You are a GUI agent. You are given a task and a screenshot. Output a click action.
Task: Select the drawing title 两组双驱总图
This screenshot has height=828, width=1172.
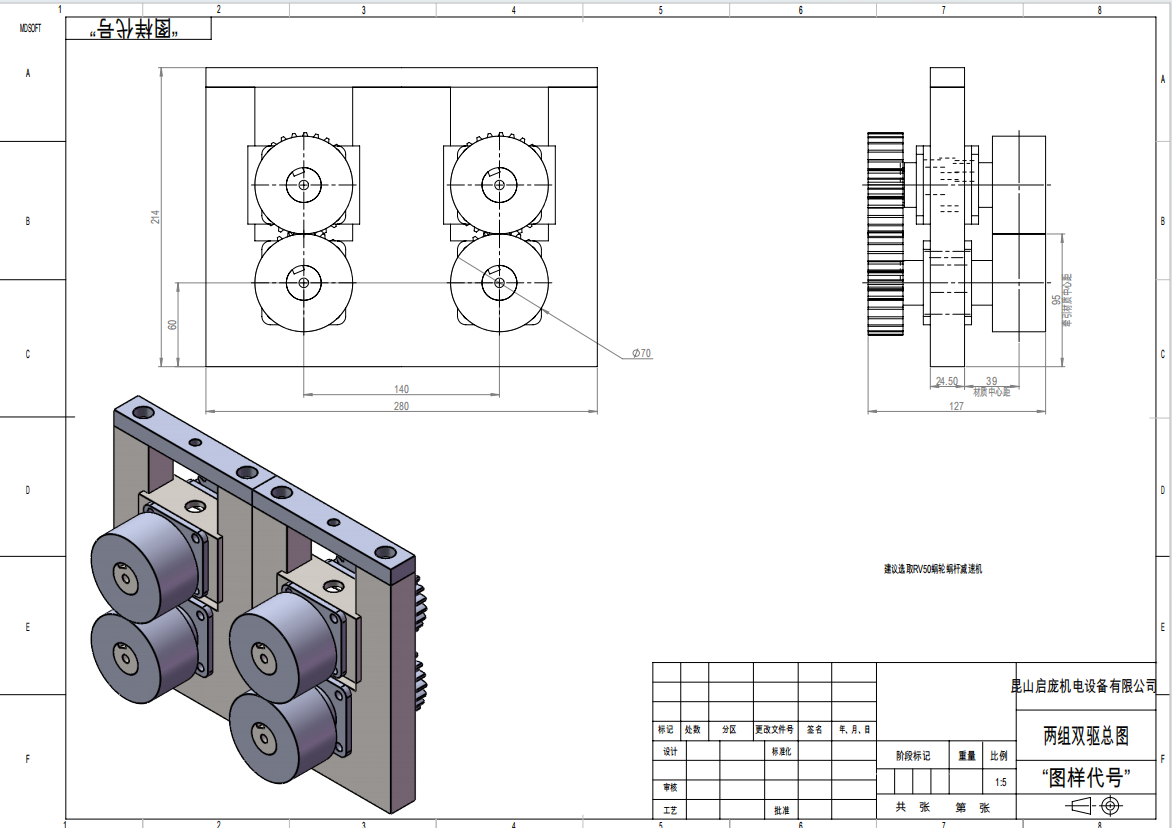[1086, 737]
